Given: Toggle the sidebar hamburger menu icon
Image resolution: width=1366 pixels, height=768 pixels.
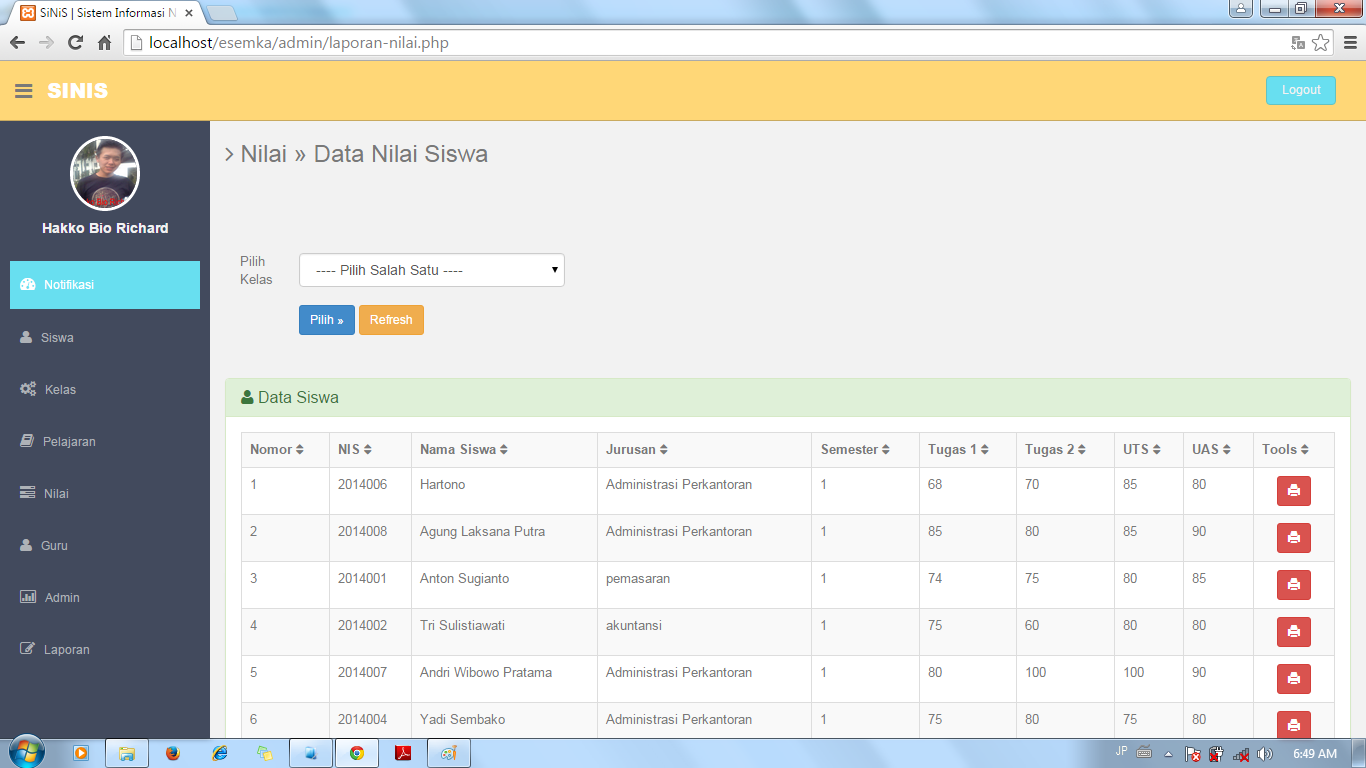Looking at the screenshot, I should (24, 91).
